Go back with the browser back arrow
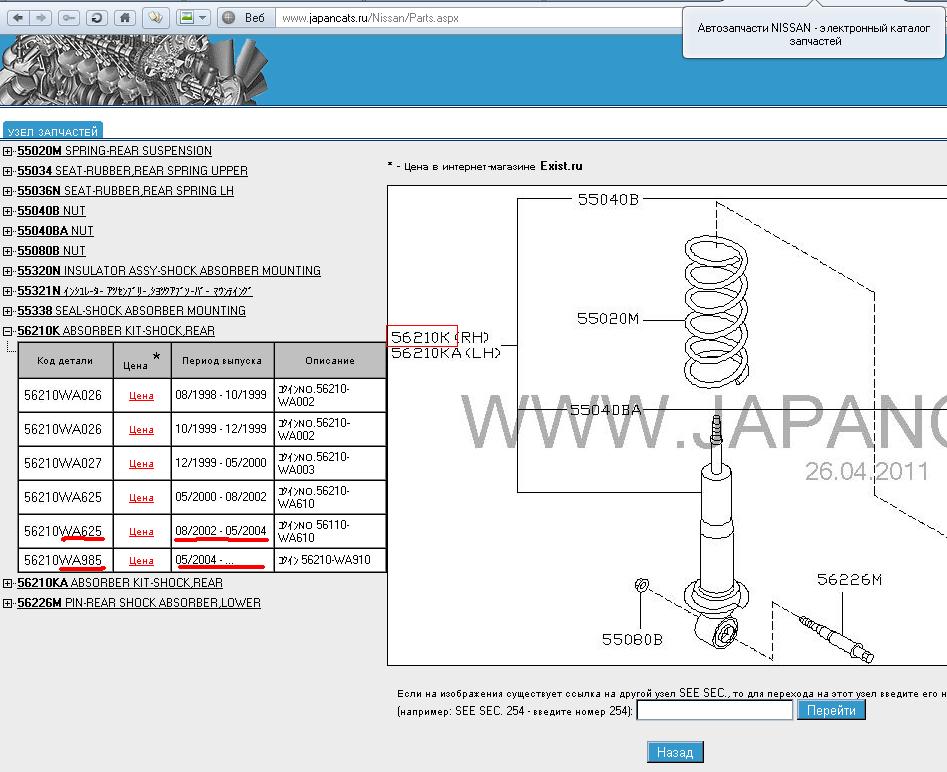This screenshot has width=947, height=772. pyautogui.click(x=18, y=18)
